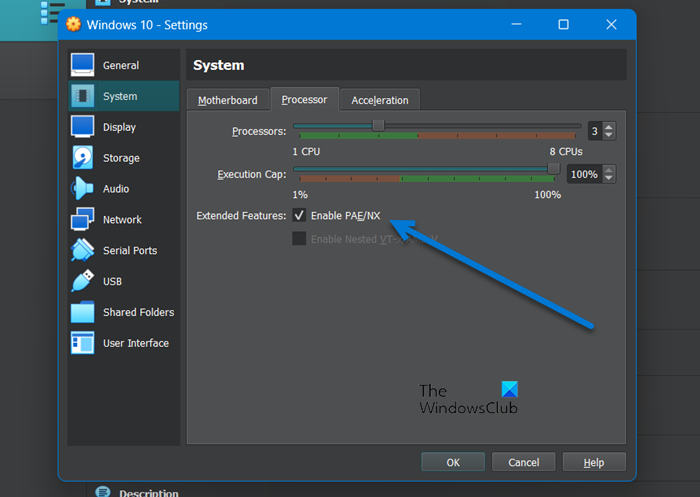This screenshot has height=497, width=700.
Task: Click the list menu icon in background window
Action: (53, 12)
